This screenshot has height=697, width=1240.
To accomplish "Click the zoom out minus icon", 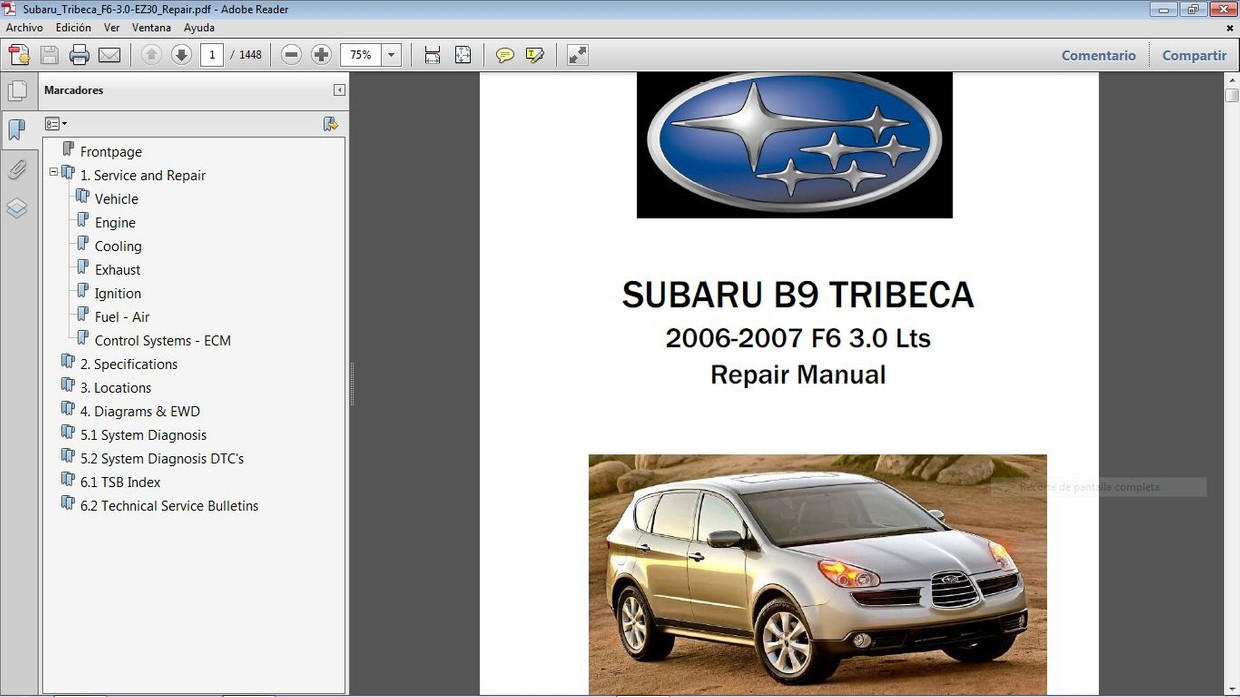I will 290,54.
